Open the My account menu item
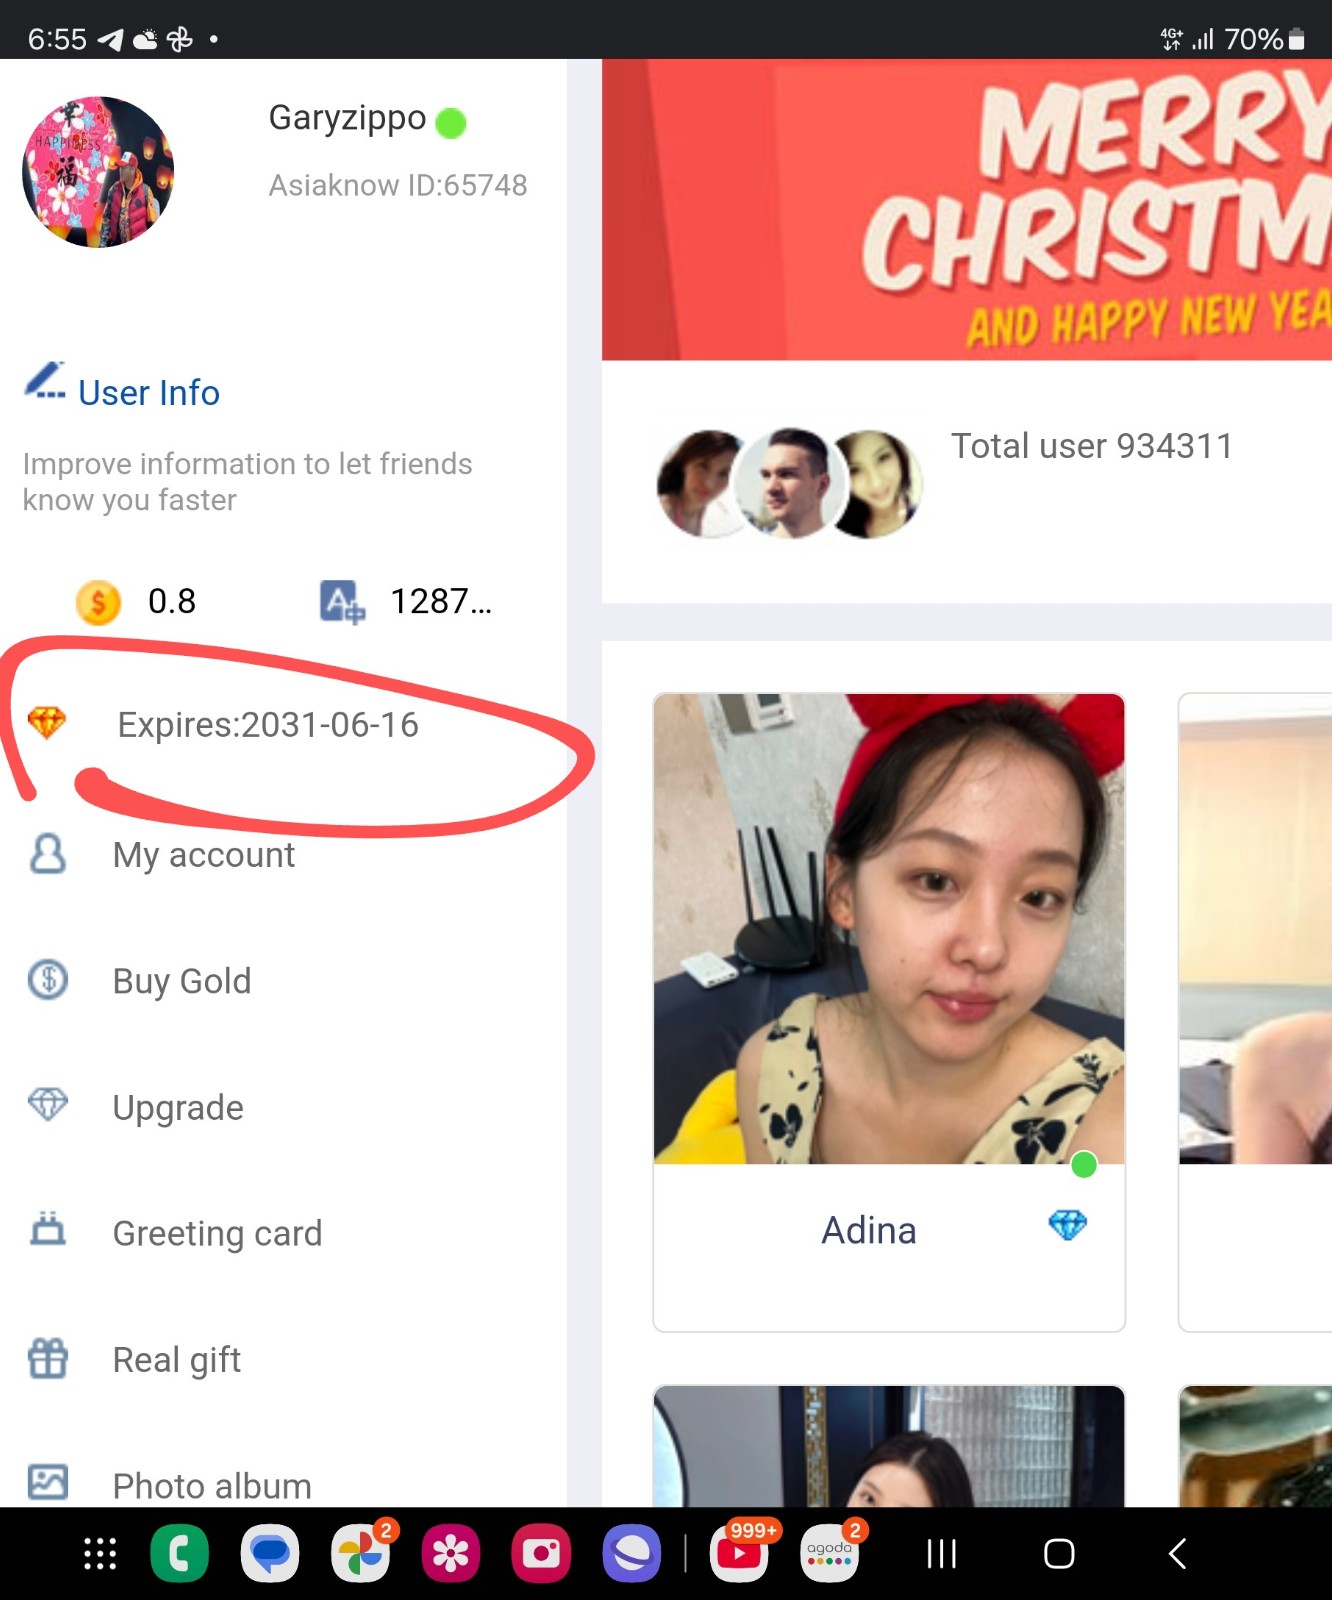 tap(203, 855)
